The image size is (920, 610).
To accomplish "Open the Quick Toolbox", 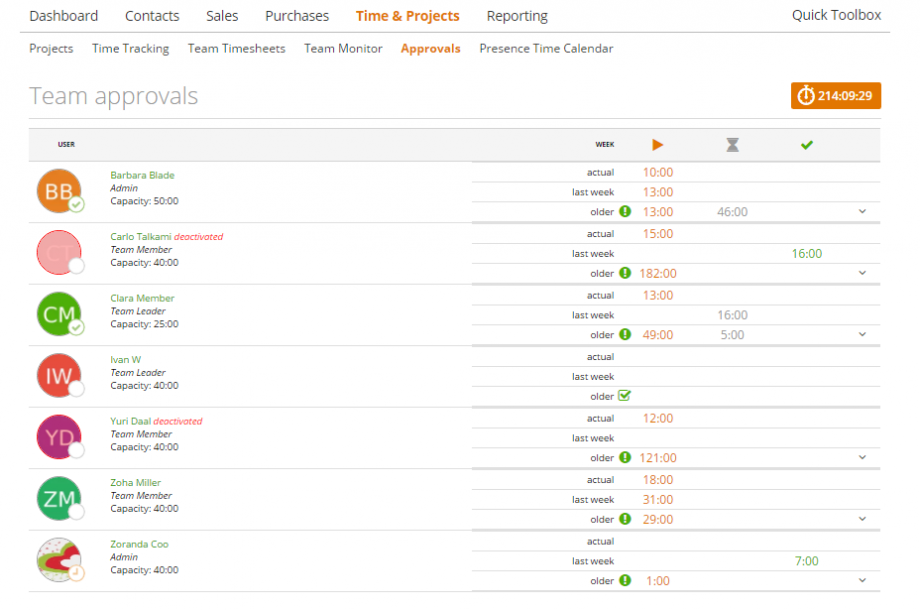I will (836, 15).
